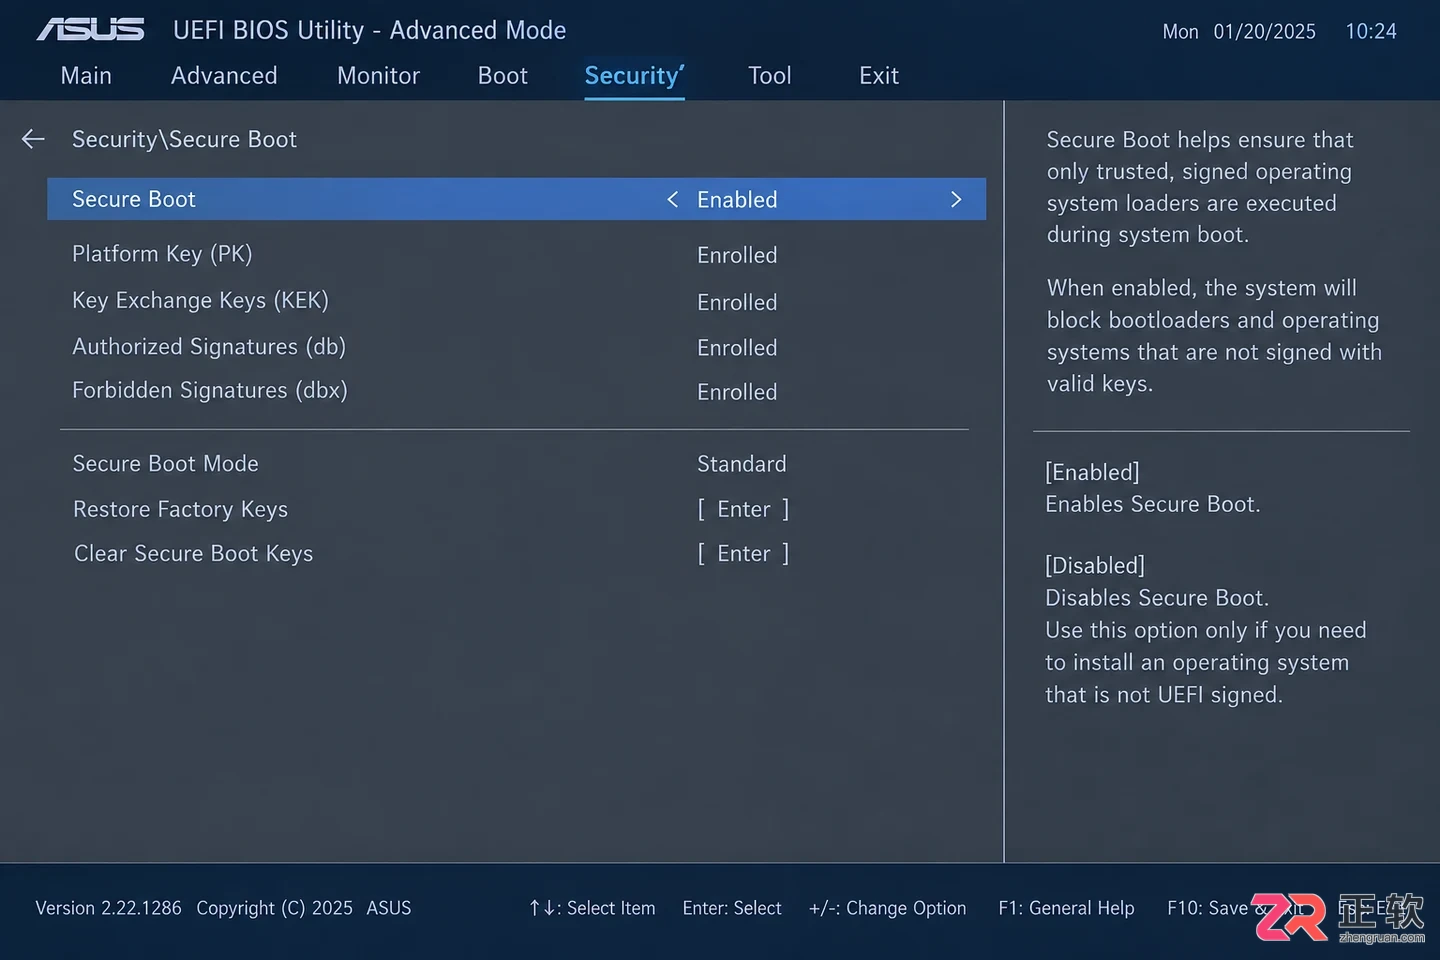Click the Select Item arrow keys hint

[592, 908]
